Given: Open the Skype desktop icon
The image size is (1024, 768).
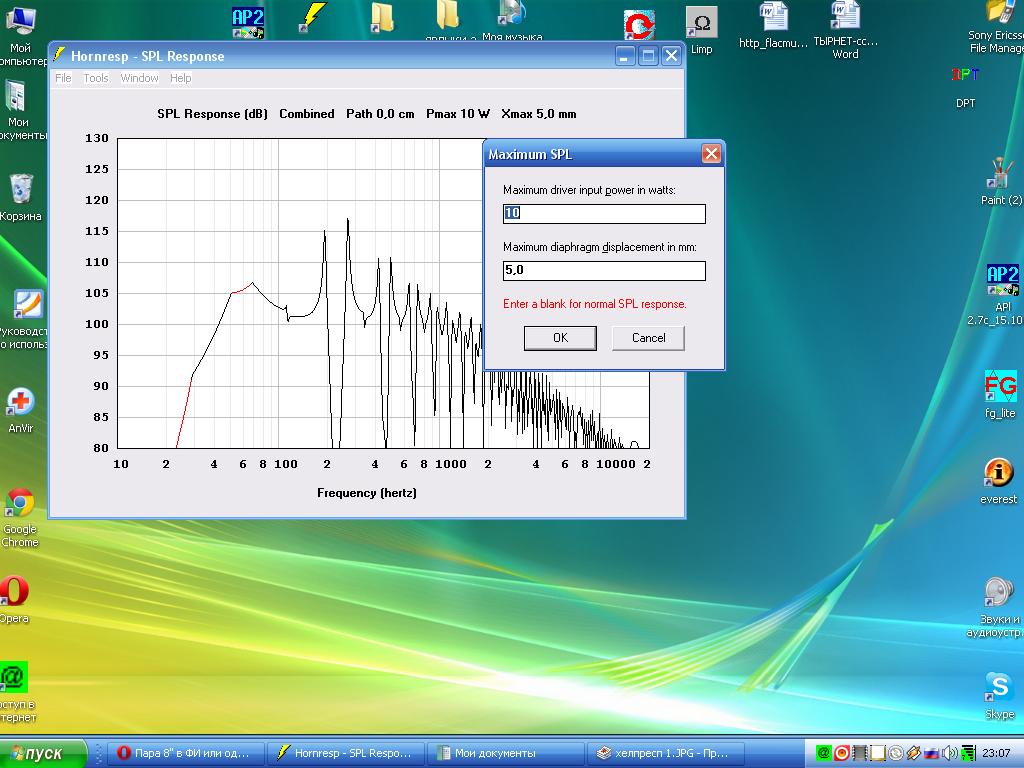Looking at the screenshot, I should (x=1000, y=696).
